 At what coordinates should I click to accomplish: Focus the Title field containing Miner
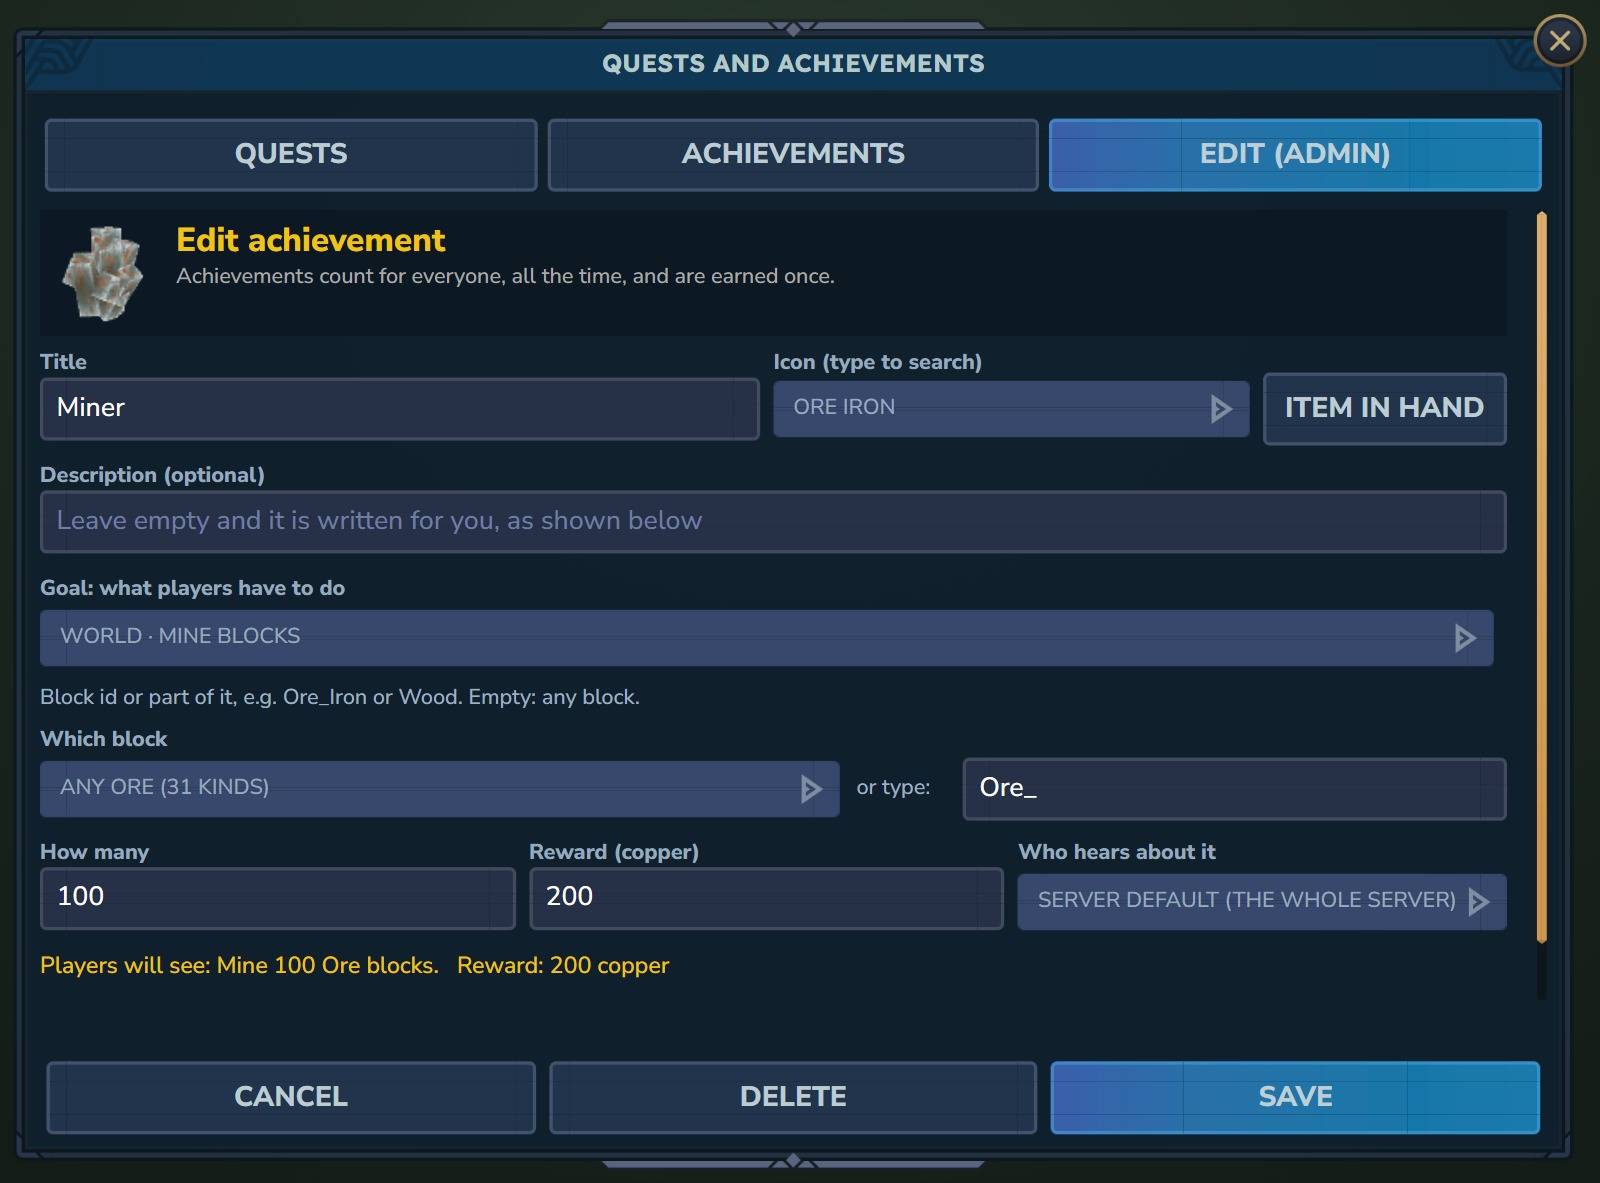(400, 408)
